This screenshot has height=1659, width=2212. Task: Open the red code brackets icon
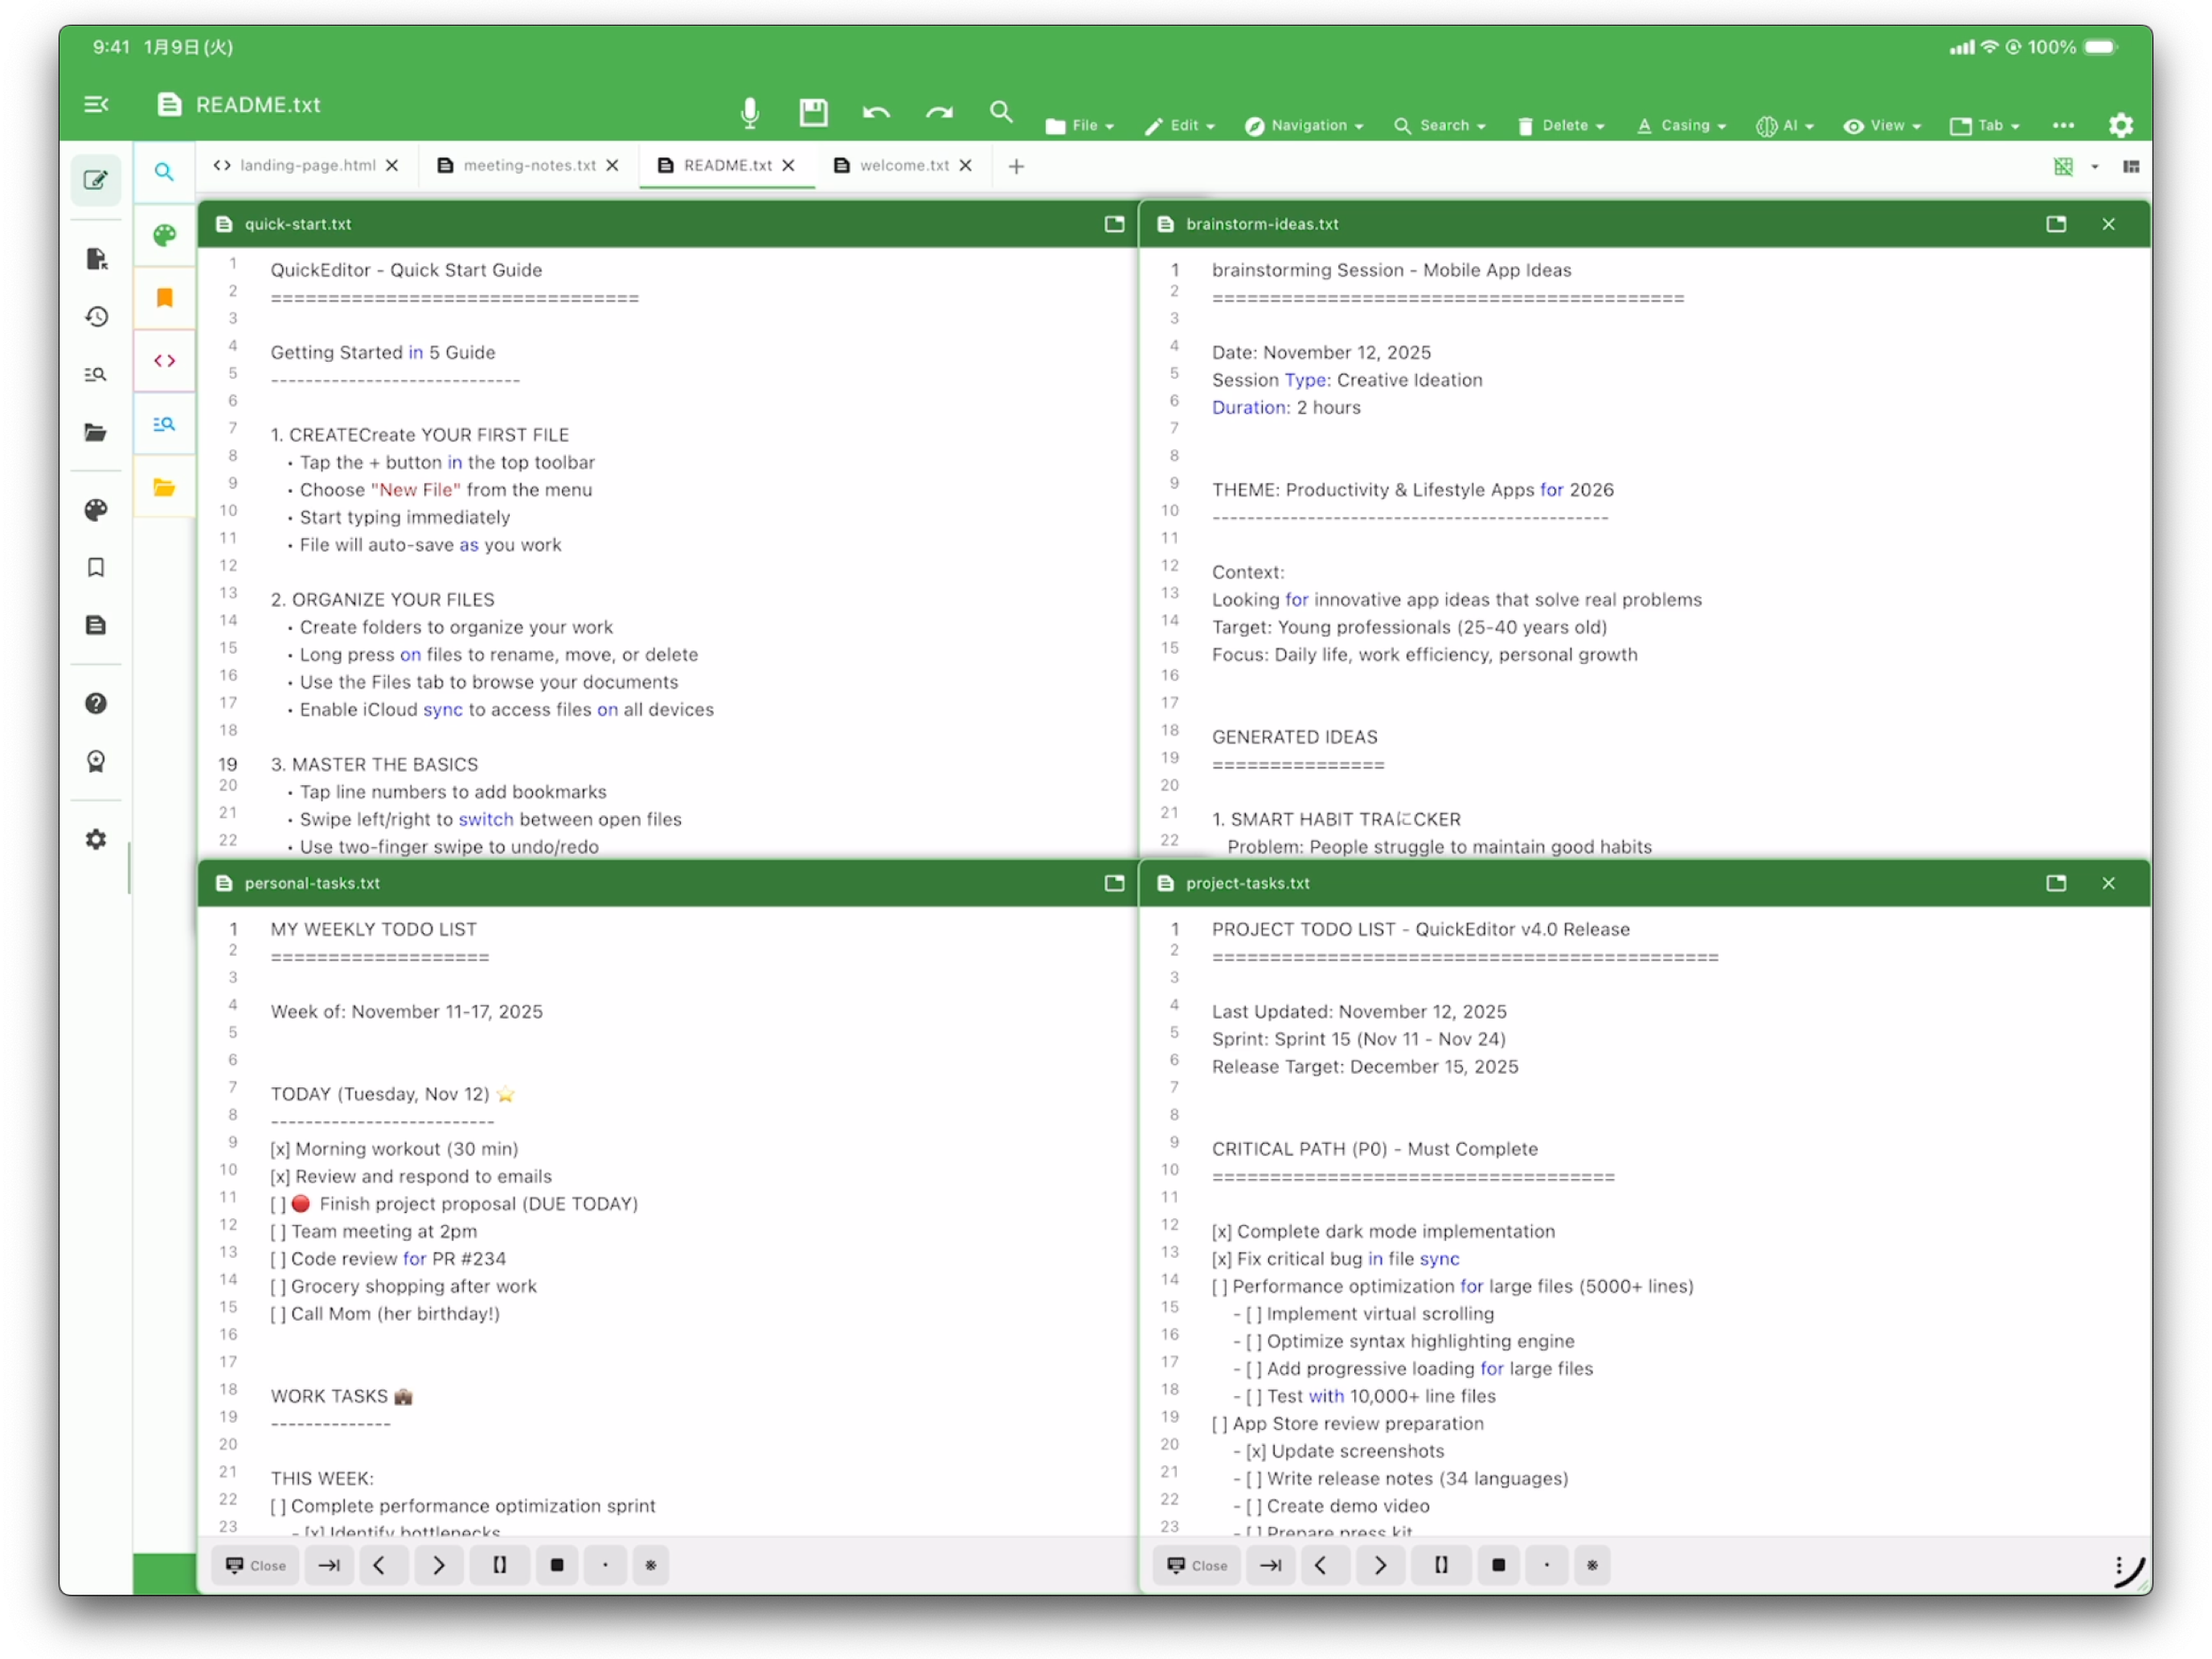tap(165, 360)
